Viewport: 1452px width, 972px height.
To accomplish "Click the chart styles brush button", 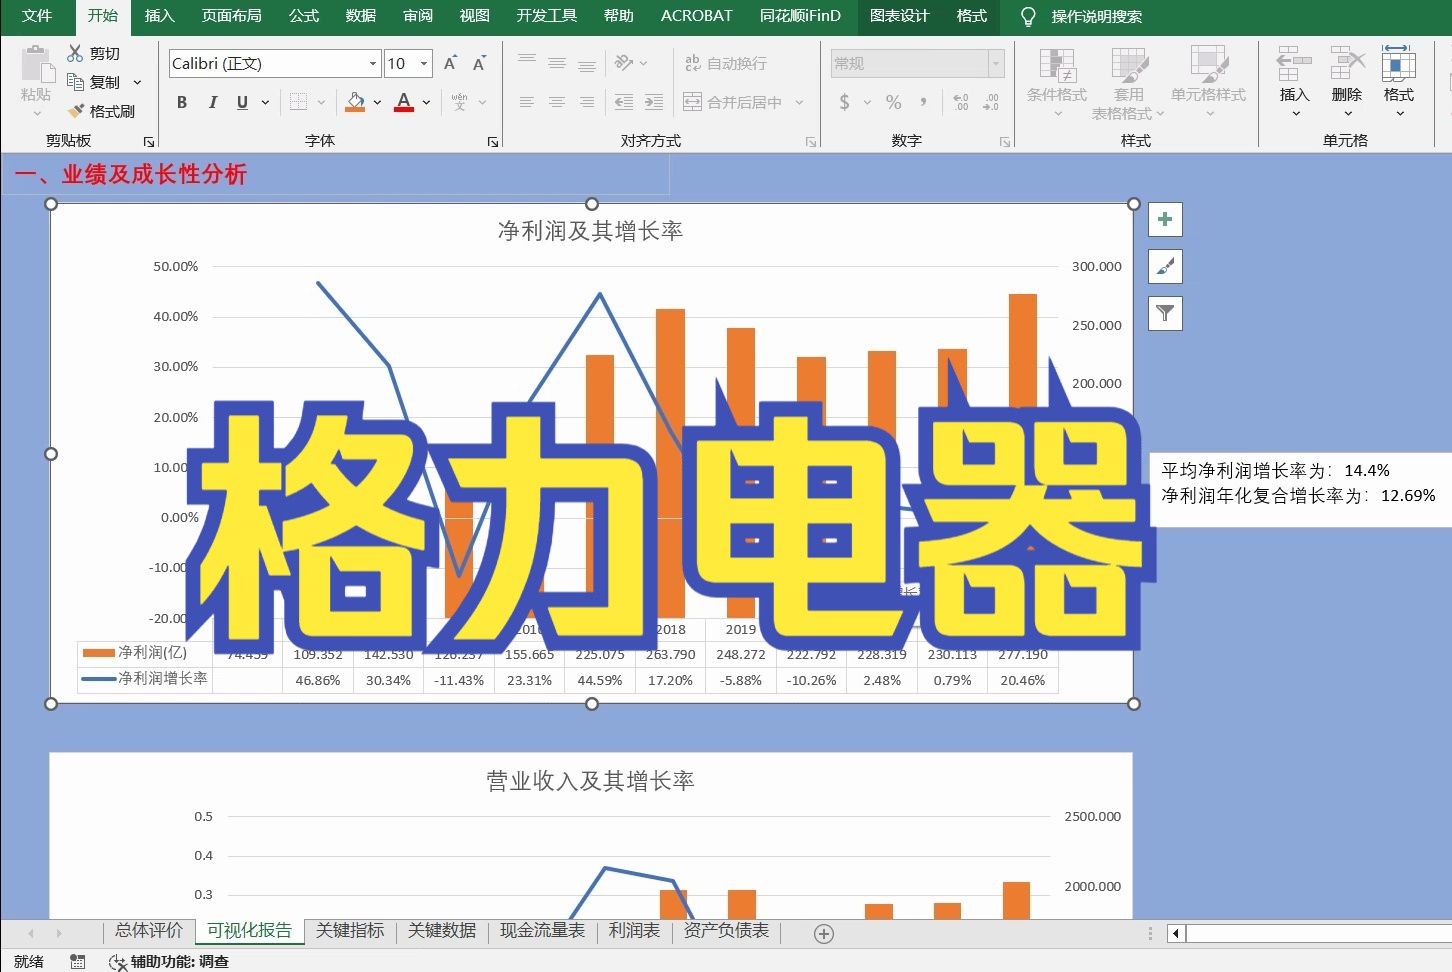I will pos(1165,267).
